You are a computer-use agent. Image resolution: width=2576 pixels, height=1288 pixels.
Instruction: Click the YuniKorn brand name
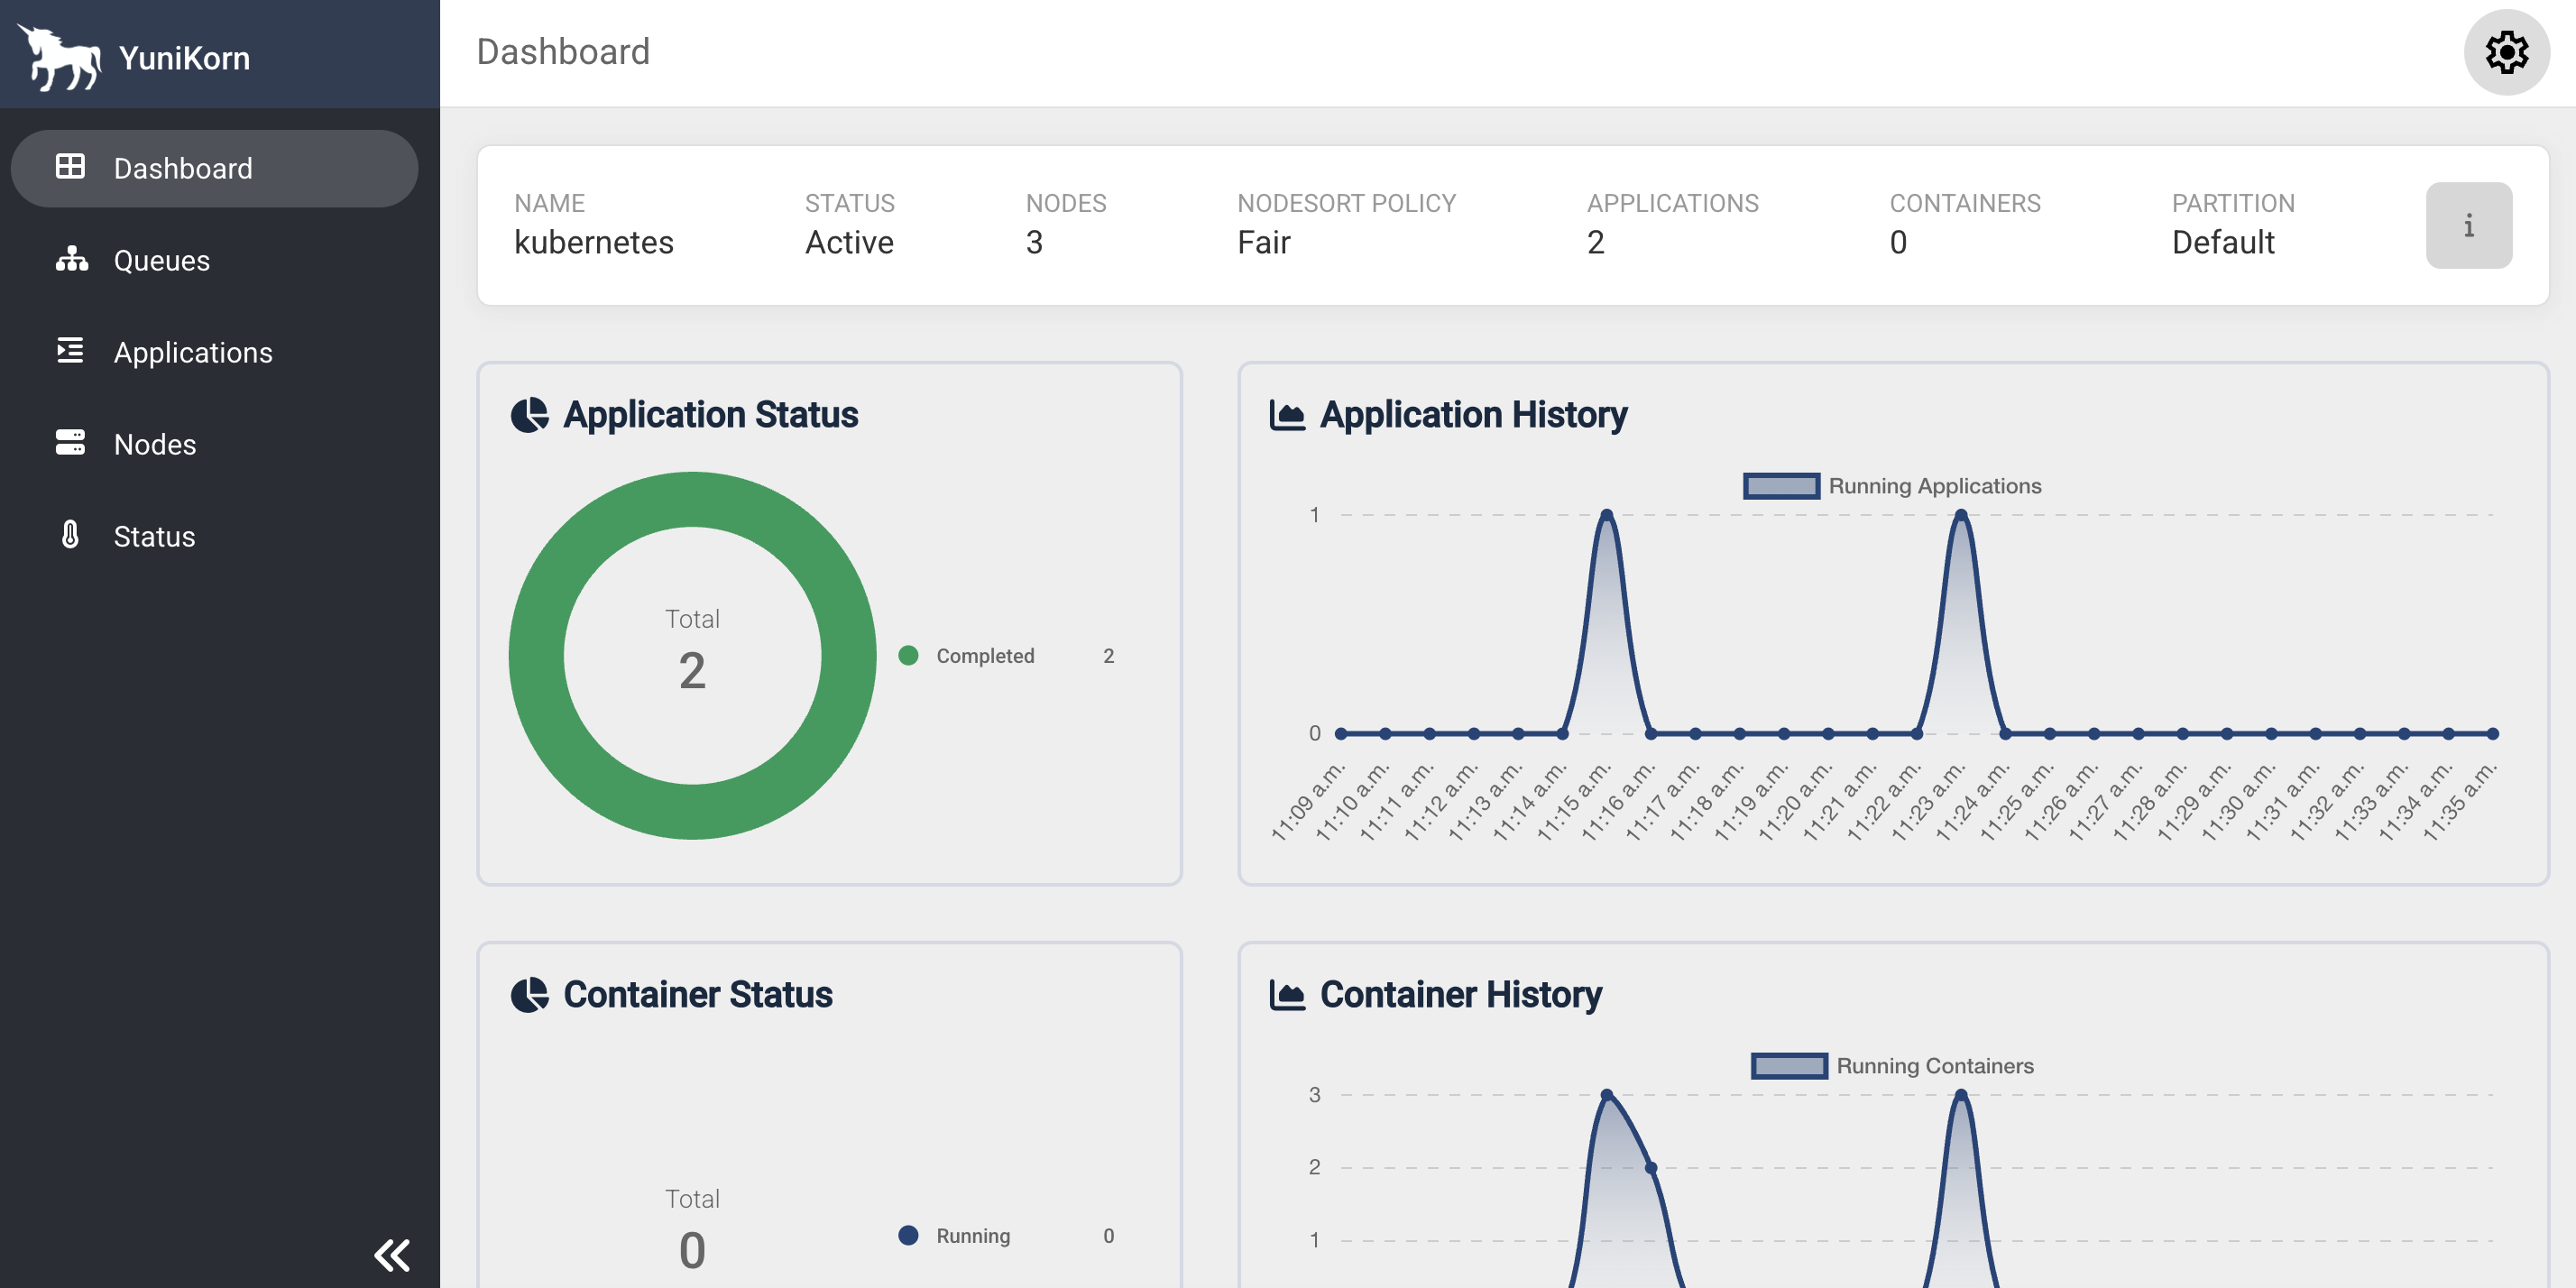(184, 58)
